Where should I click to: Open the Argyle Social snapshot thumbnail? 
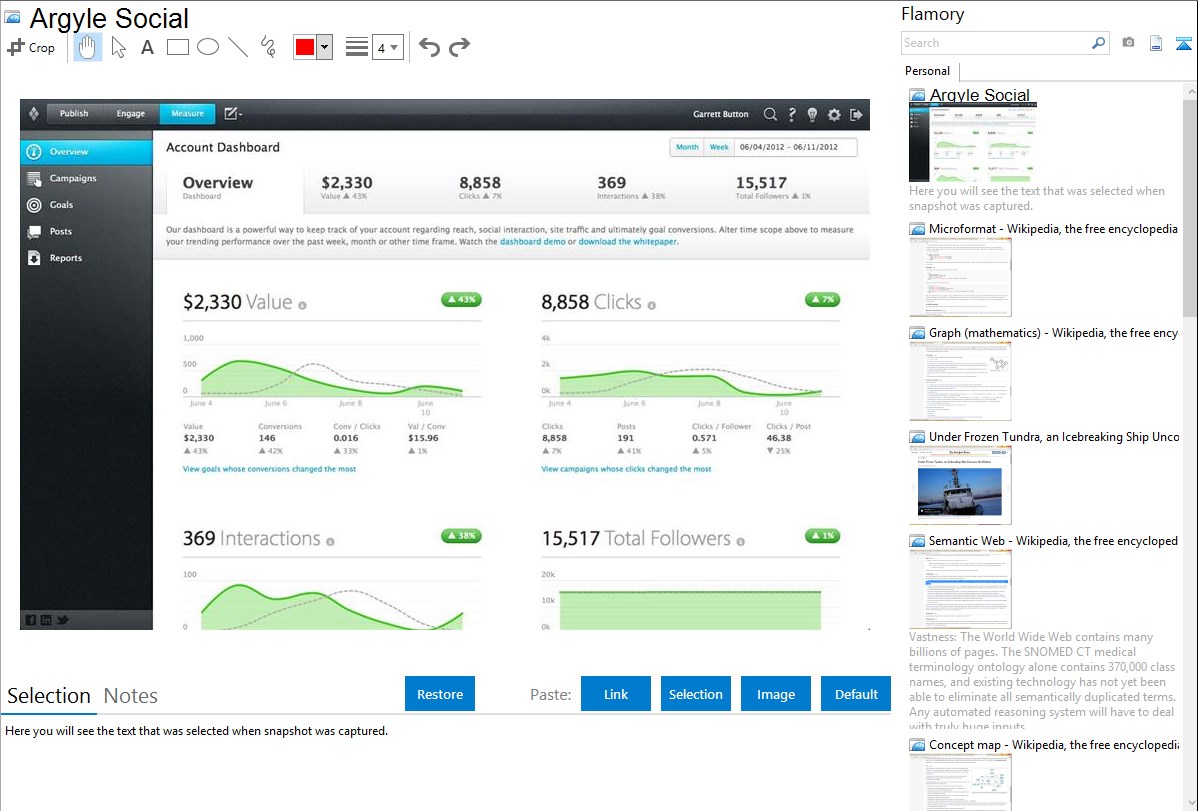[973, 142]
